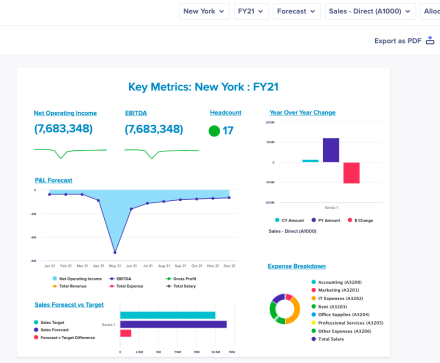Toggle Gross Profit legend series
440x363 pixels.
[181, 279]
